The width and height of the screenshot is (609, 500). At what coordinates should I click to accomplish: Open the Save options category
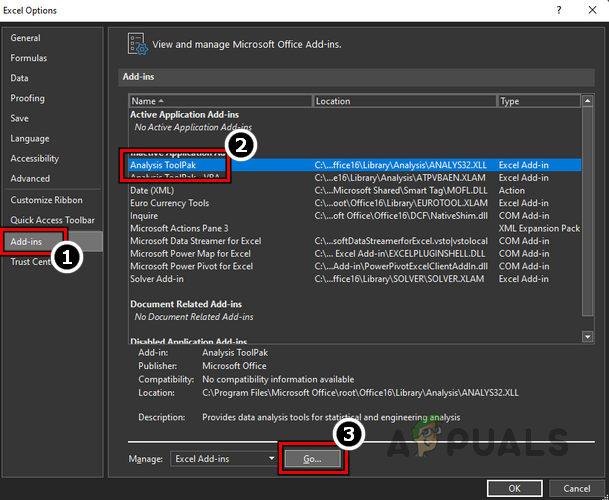point(19,118)
